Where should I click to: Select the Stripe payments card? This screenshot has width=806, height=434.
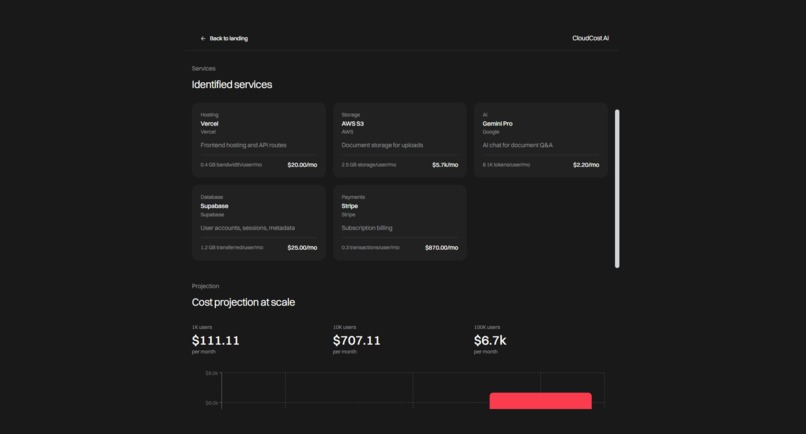point(400,223)
